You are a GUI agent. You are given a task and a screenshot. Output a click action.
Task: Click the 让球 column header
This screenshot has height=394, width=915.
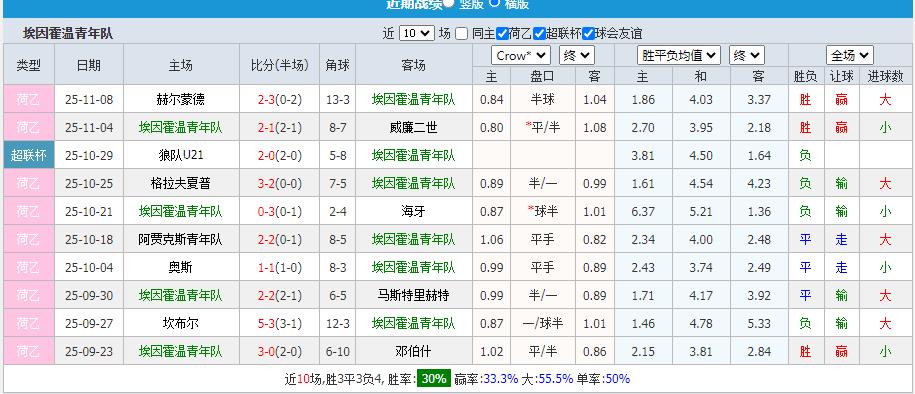pos(841,76)
